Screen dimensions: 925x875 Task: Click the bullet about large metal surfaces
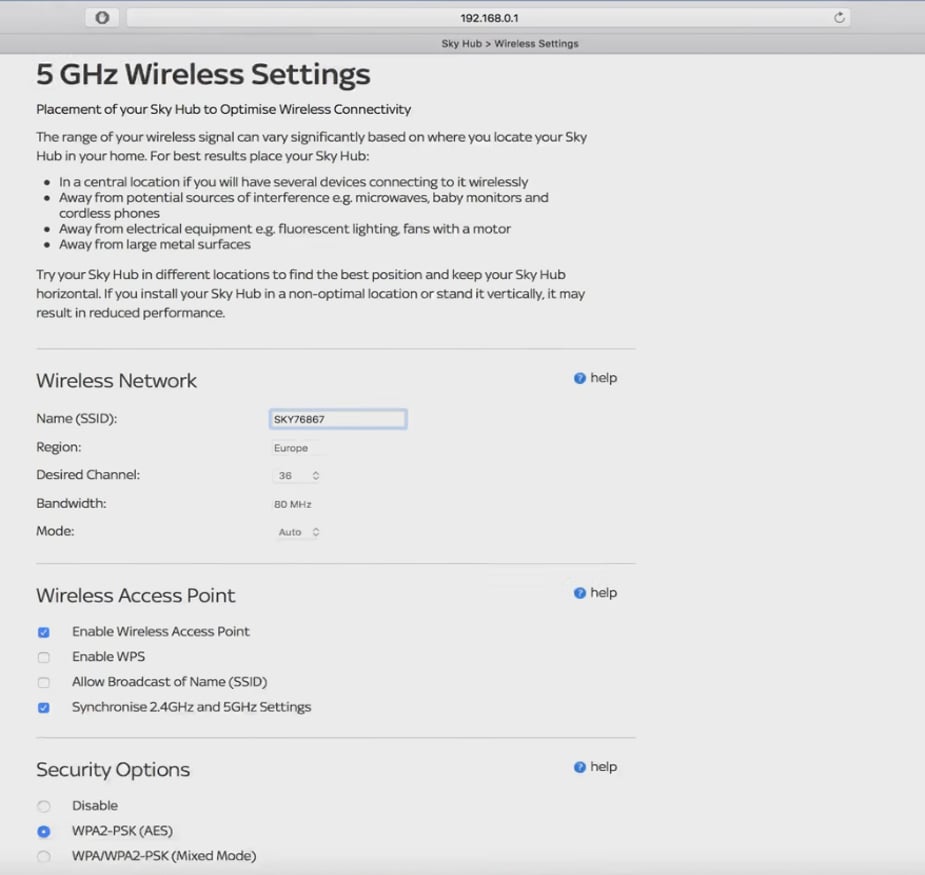[155, 244]
